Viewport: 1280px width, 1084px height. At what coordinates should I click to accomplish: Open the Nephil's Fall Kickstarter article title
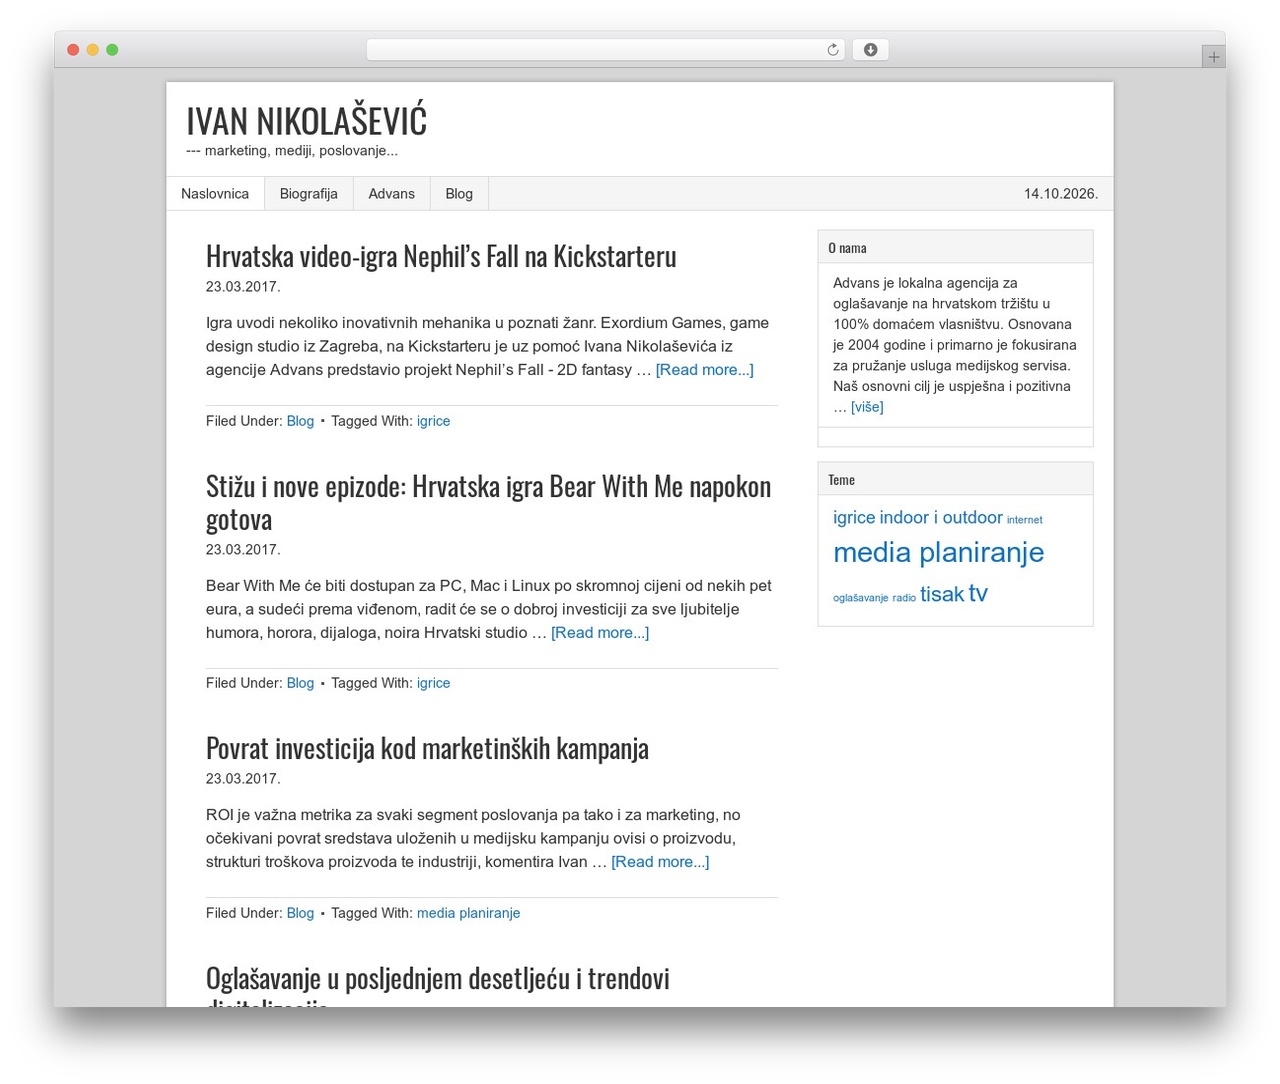tap(441, 256)
